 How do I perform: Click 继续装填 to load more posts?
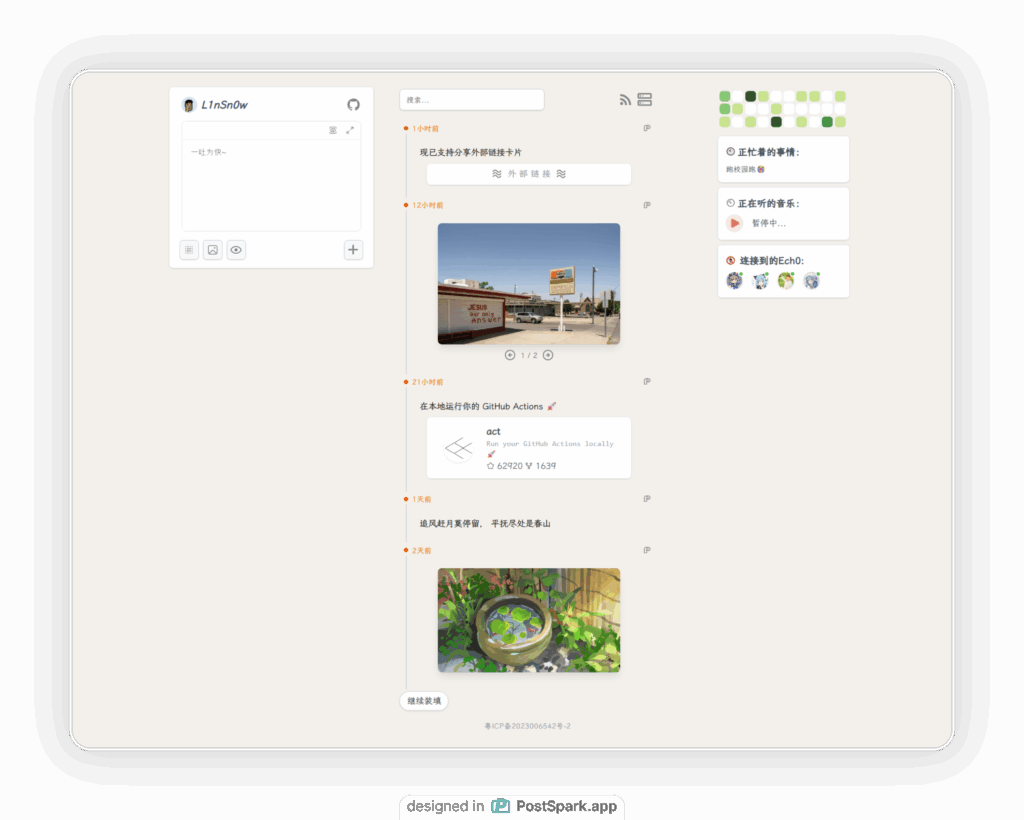[x=424, y=701]
